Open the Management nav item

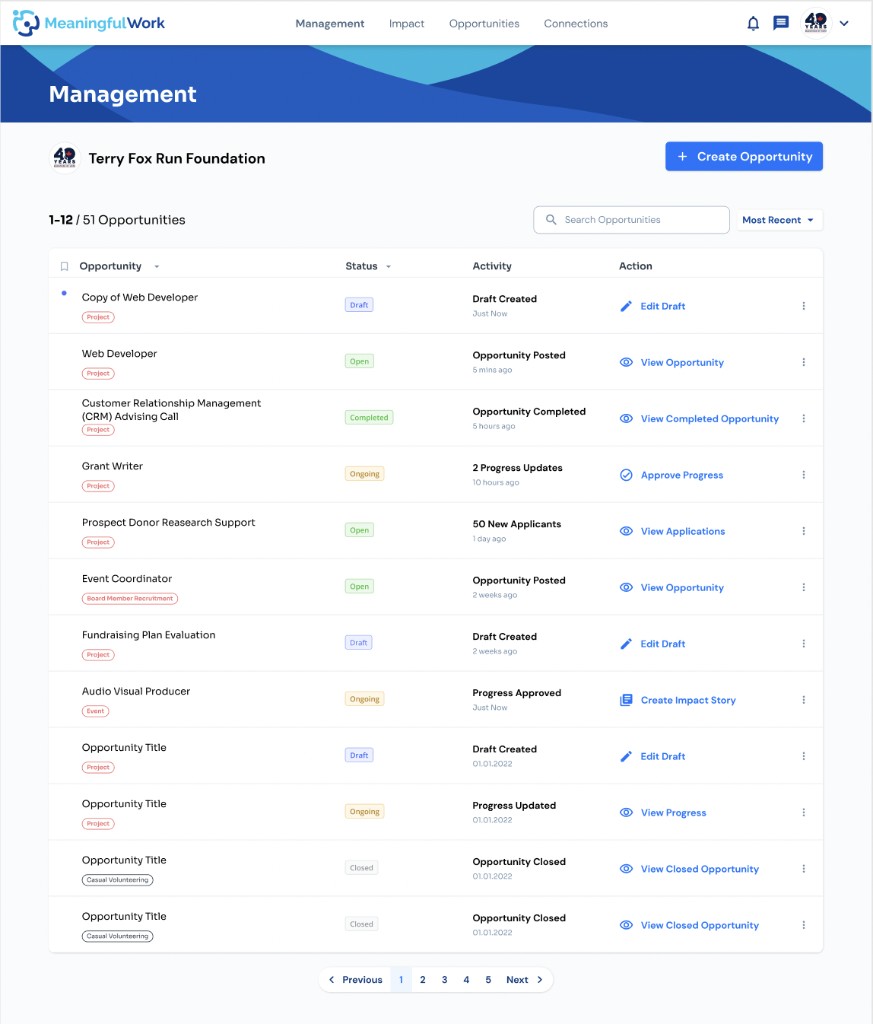pos(330,24)
